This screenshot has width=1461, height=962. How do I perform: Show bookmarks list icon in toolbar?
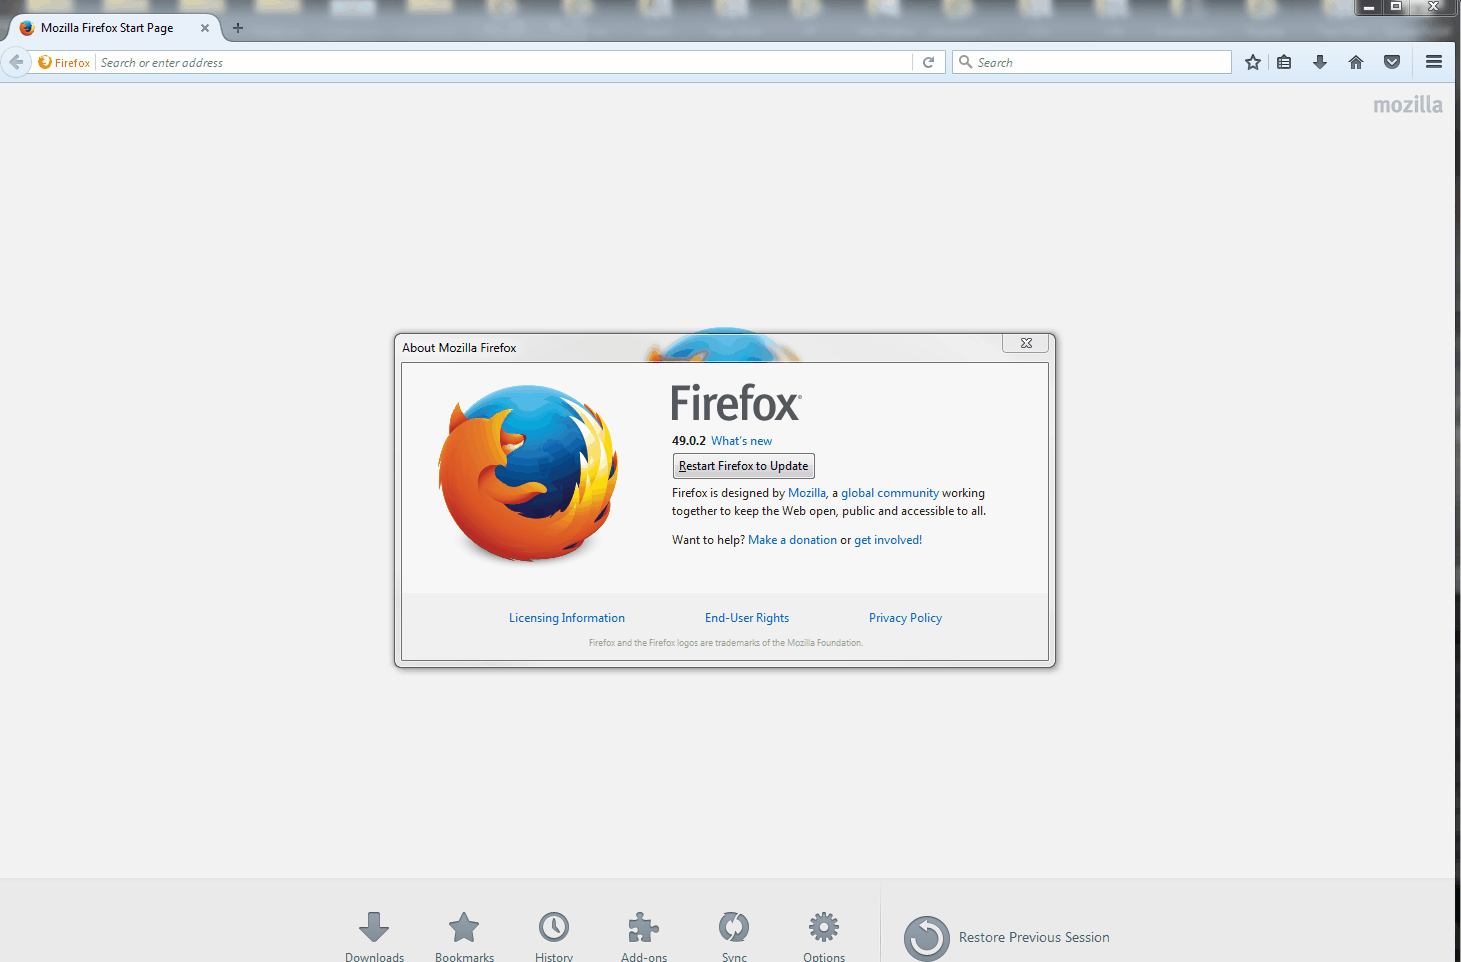[x=1285, y=62]
